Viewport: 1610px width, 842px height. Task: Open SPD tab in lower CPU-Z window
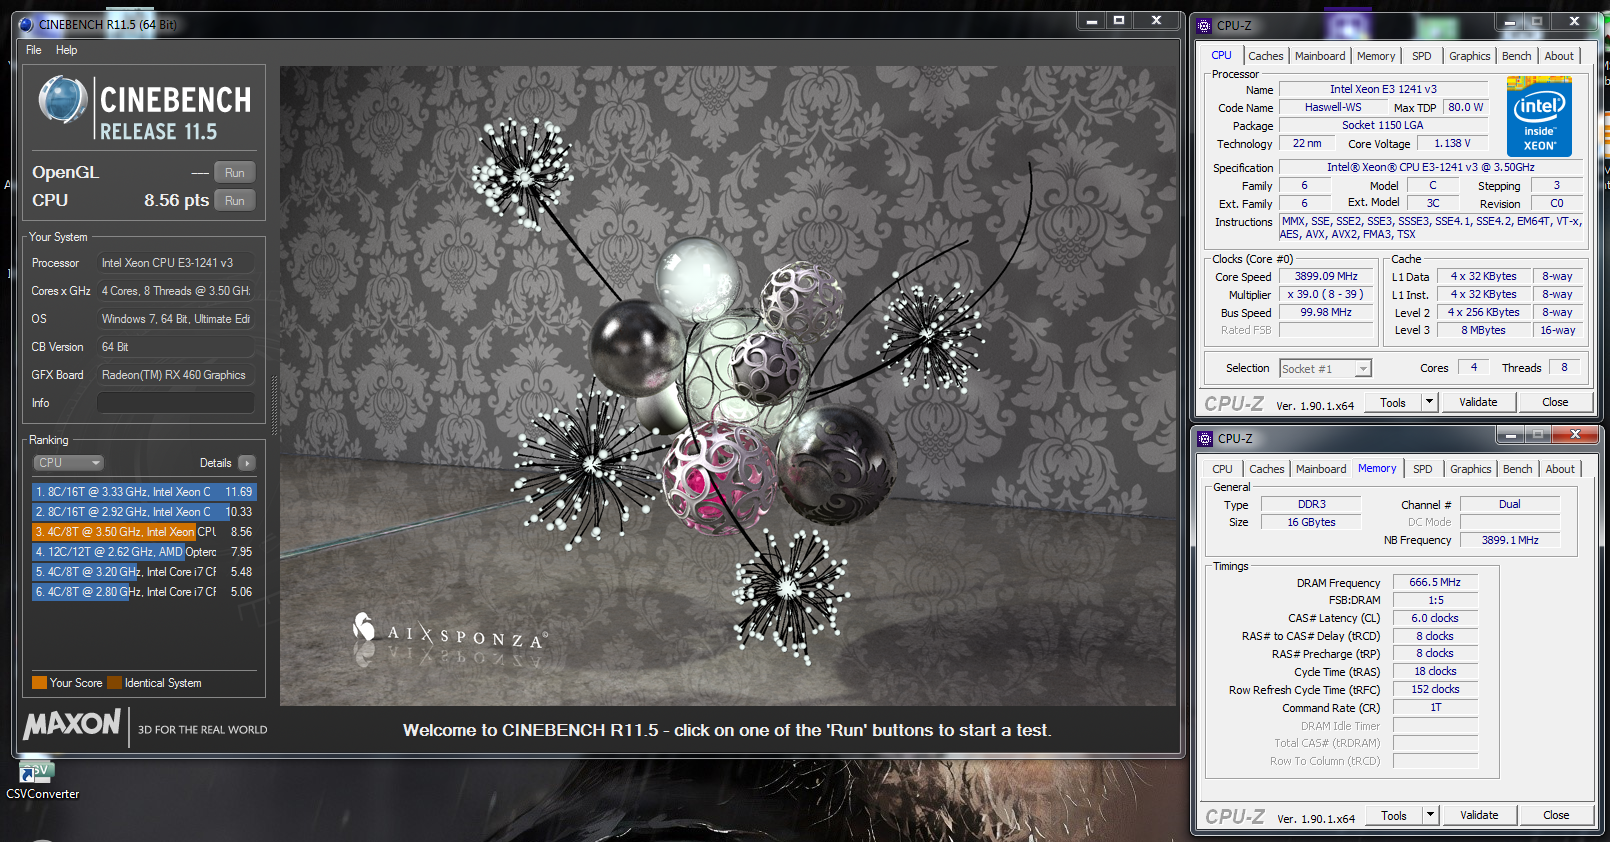1423,469
